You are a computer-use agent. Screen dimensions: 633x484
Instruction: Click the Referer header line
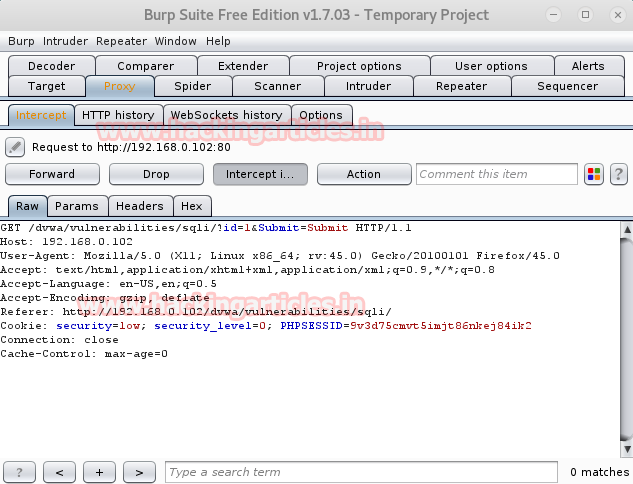(x=196, y=312)
